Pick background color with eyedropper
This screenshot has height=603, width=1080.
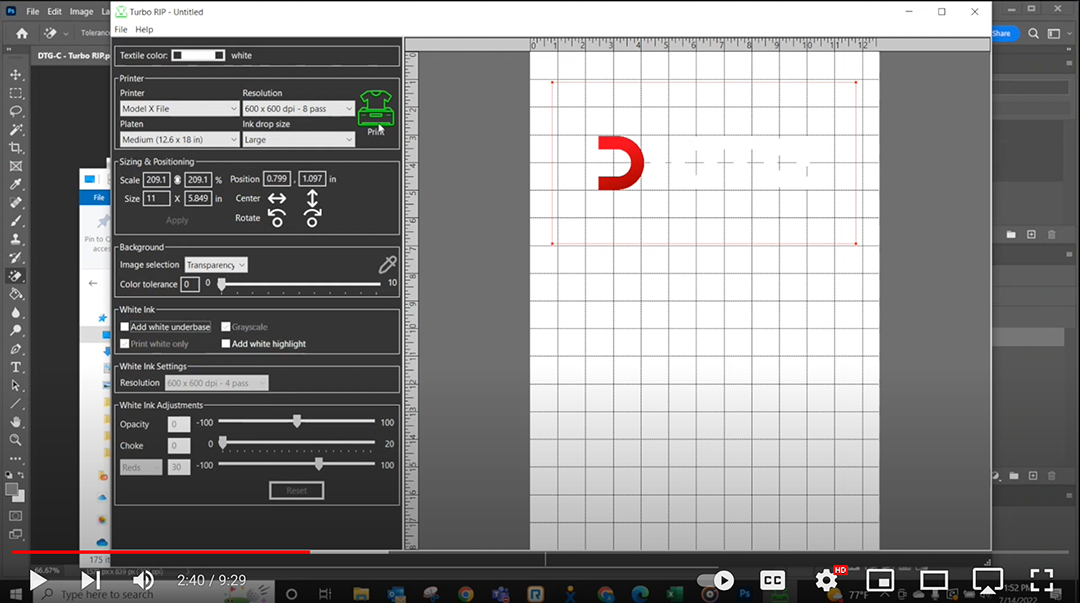[x=387, y=265]
